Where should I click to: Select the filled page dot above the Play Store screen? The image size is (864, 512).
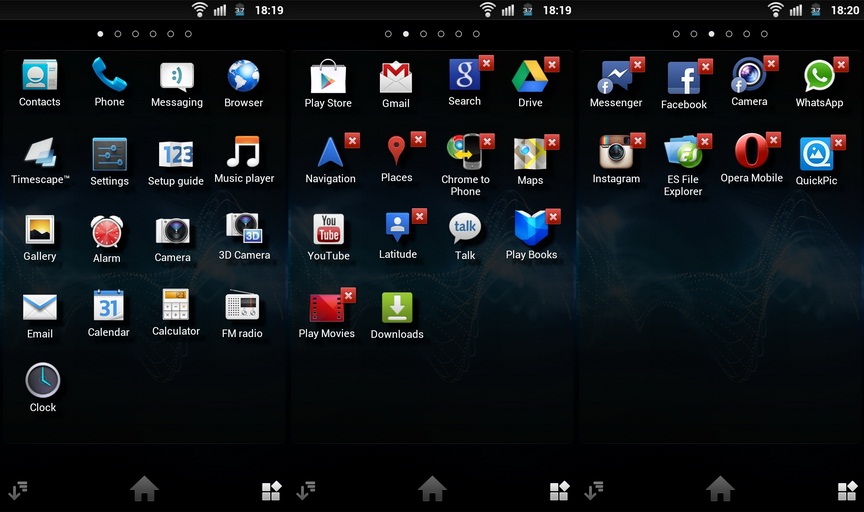coord(406,34)
